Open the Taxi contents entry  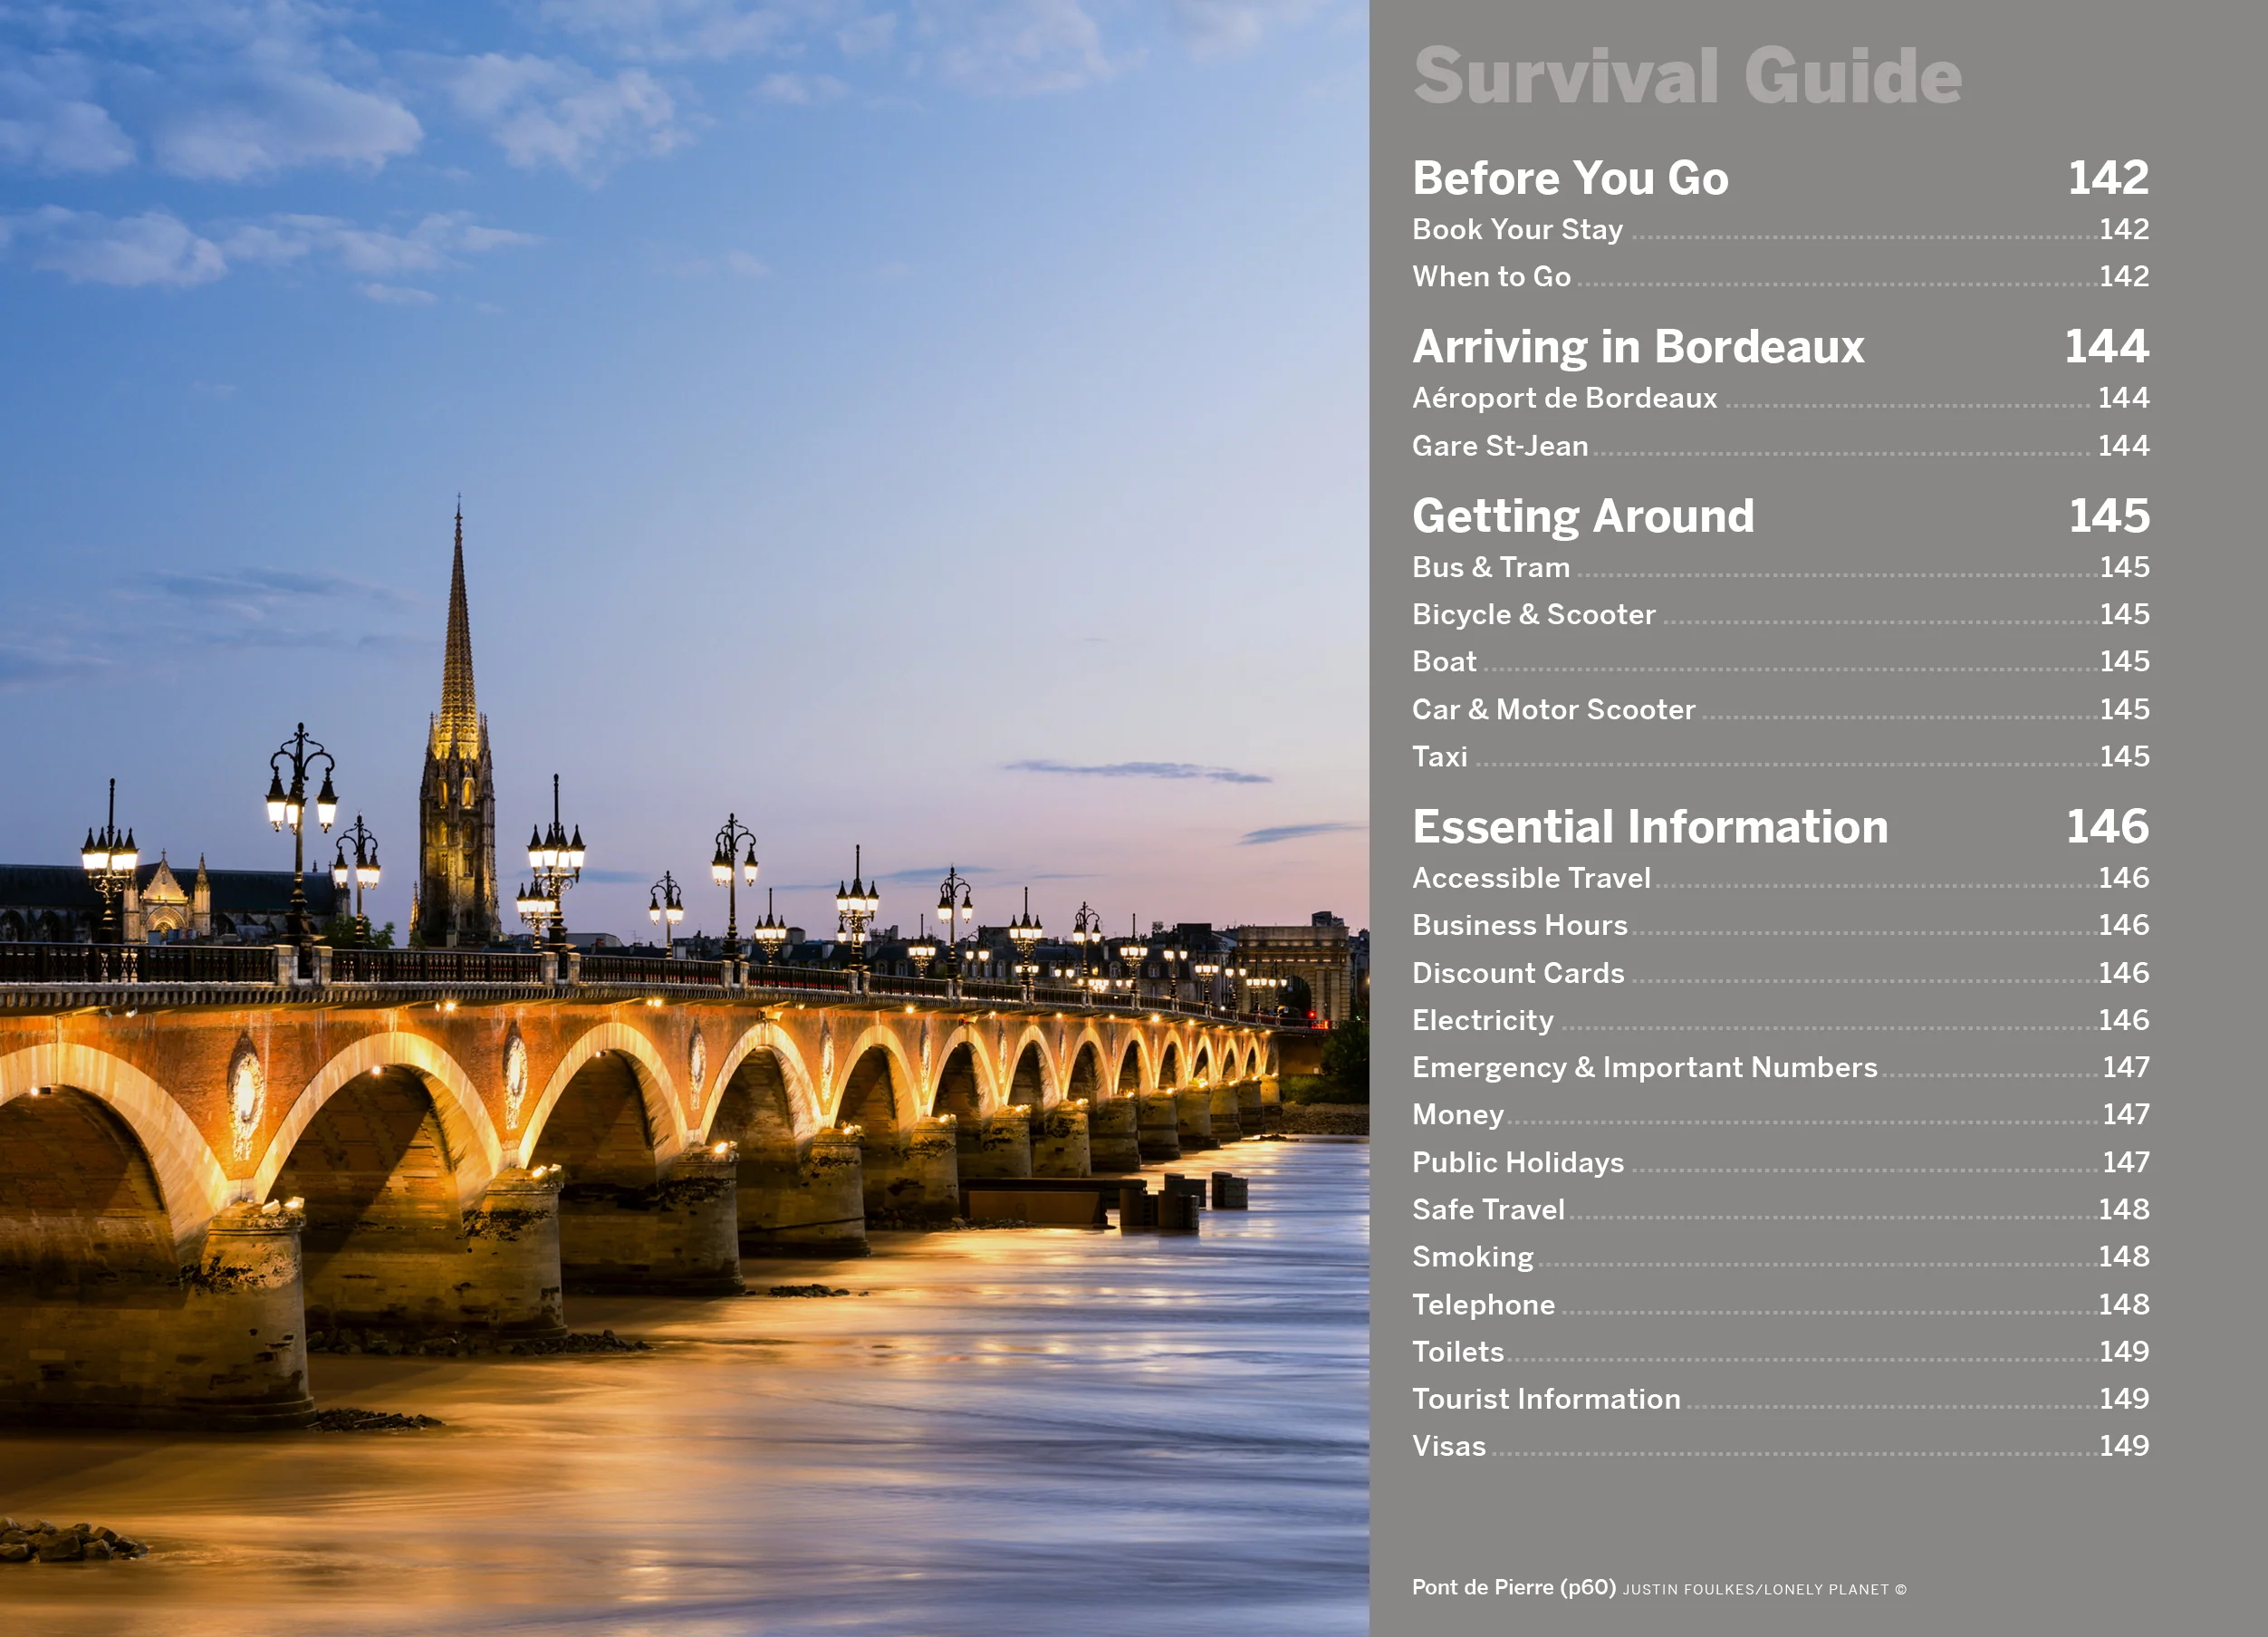1439,757
